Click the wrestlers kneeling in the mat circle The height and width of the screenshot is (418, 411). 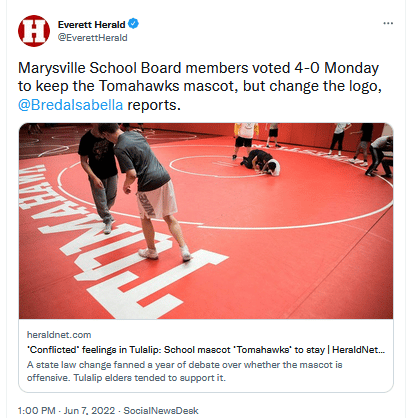(x=260, y=163)
